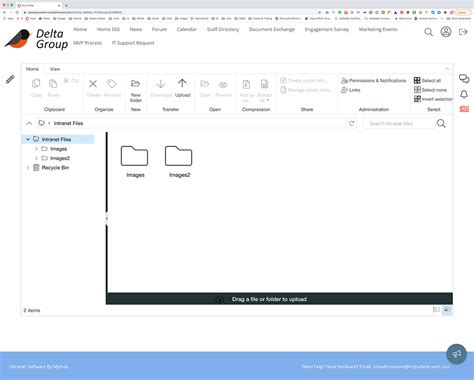Image resolution: width=474 pixels, height=380 pixels.
Task: Switch to the Home ribbon tab
Action: click(x=32, y=69)
